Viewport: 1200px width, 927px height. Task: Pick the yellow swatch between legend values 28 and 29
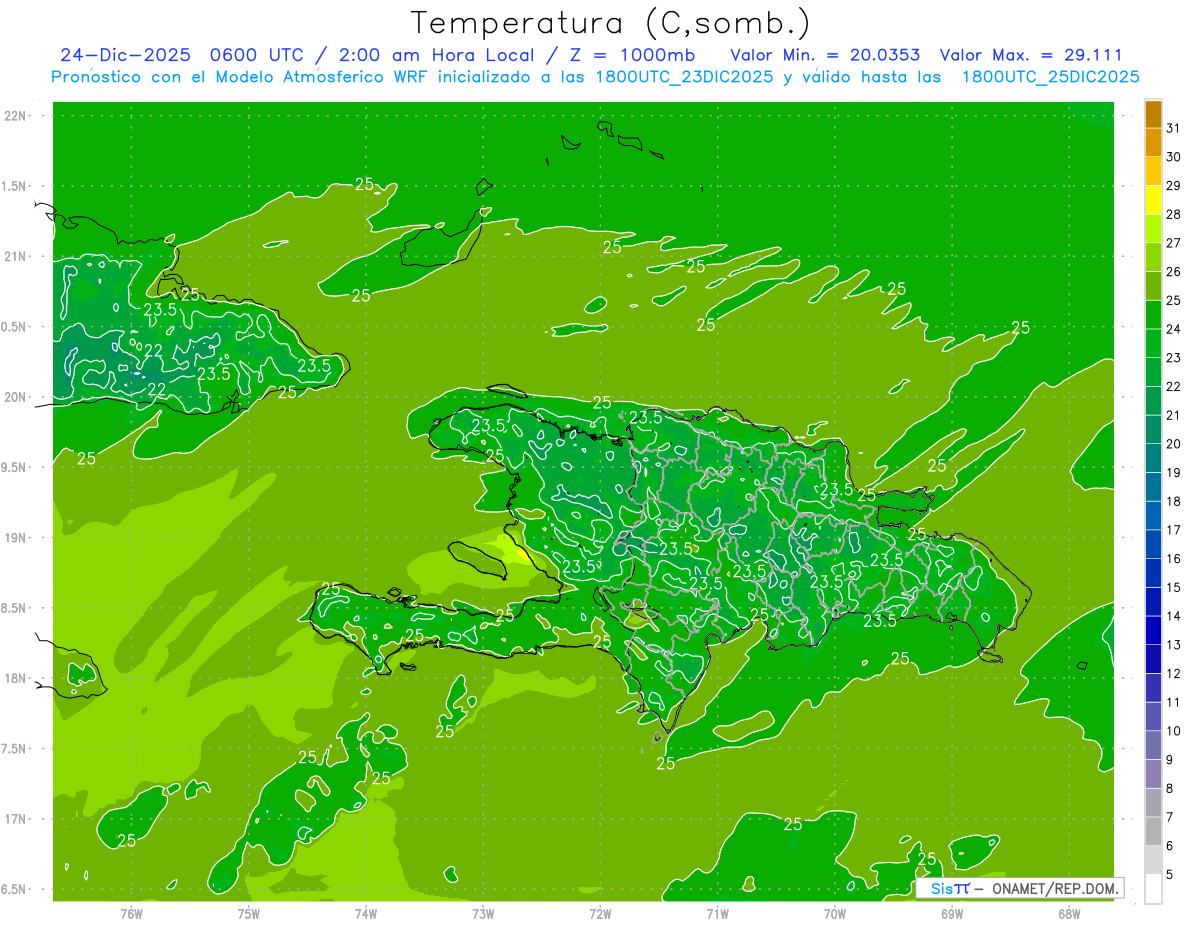coord(1153,200)
